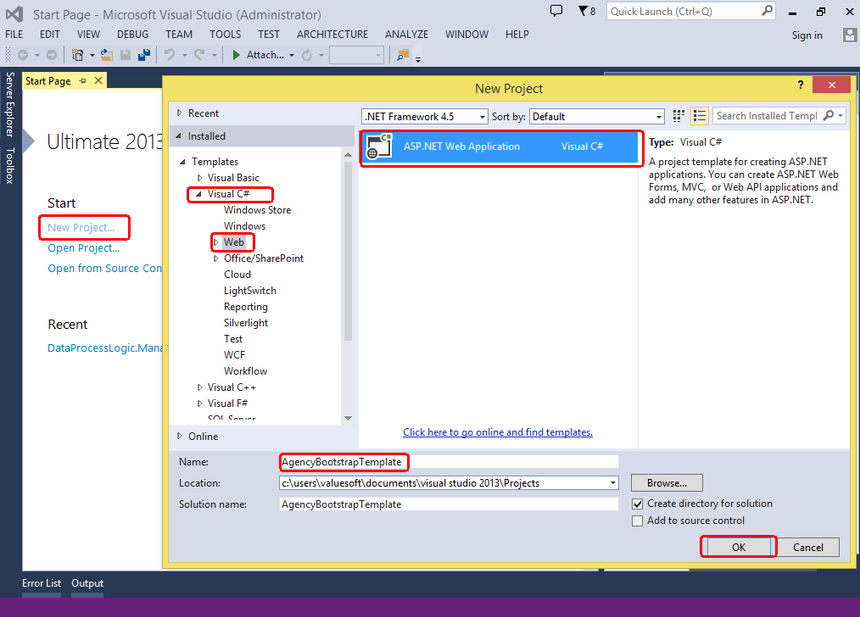
Task: Open the notifications flag icon
Action: click(x=584, y=11)
